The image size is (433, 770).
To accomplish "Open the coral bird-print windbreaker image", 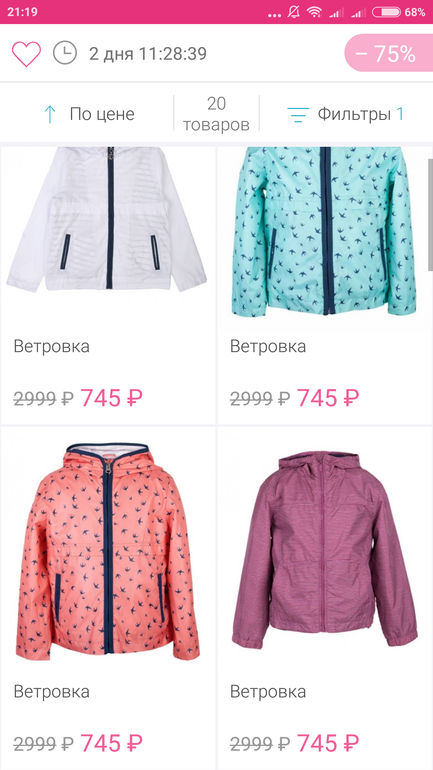I will click(x=108, y=549).
